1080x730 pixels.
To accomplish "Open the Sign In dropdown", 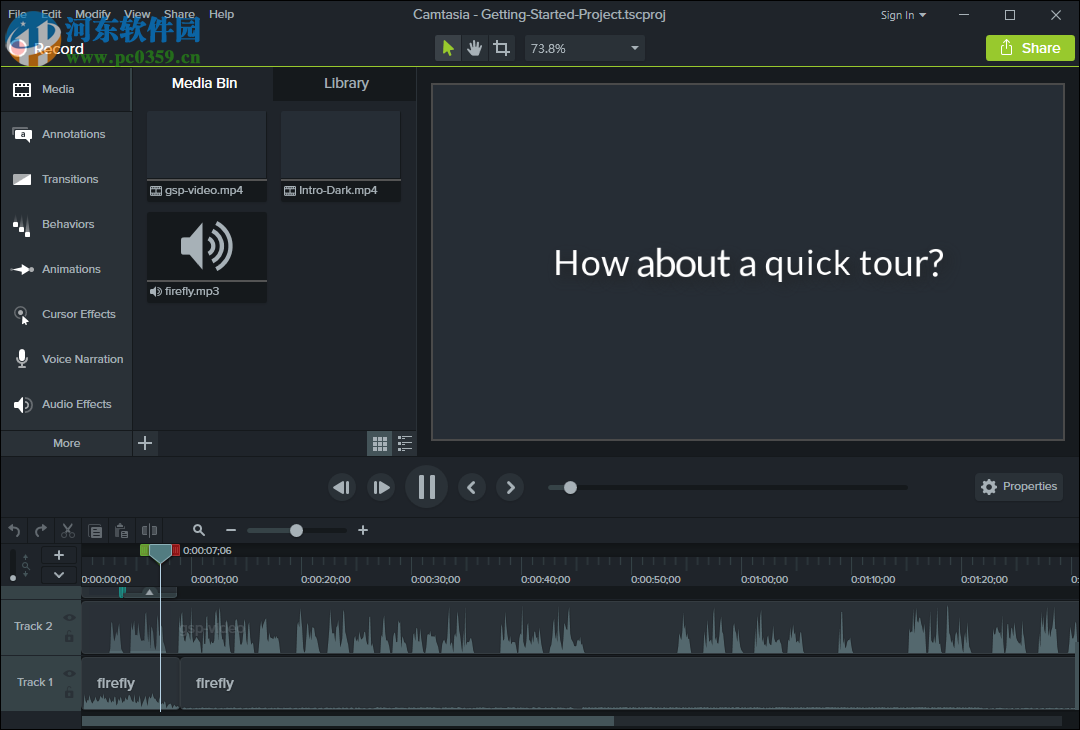I will [x=902, y=15].
